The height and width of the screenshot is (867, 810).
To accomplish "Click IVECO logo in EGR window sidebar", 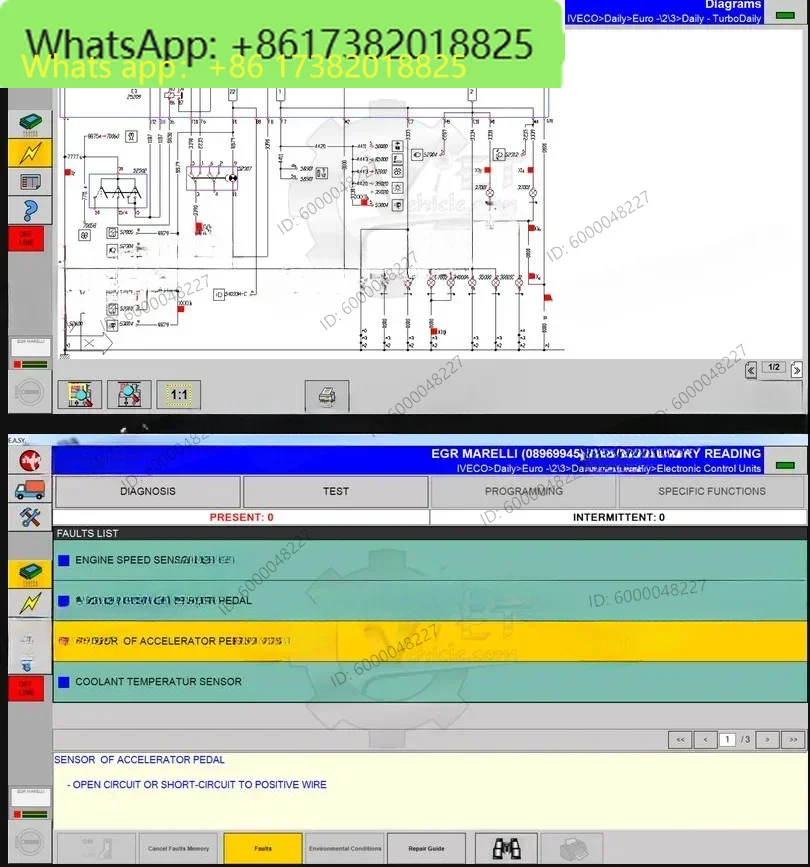I will point(29,842).
